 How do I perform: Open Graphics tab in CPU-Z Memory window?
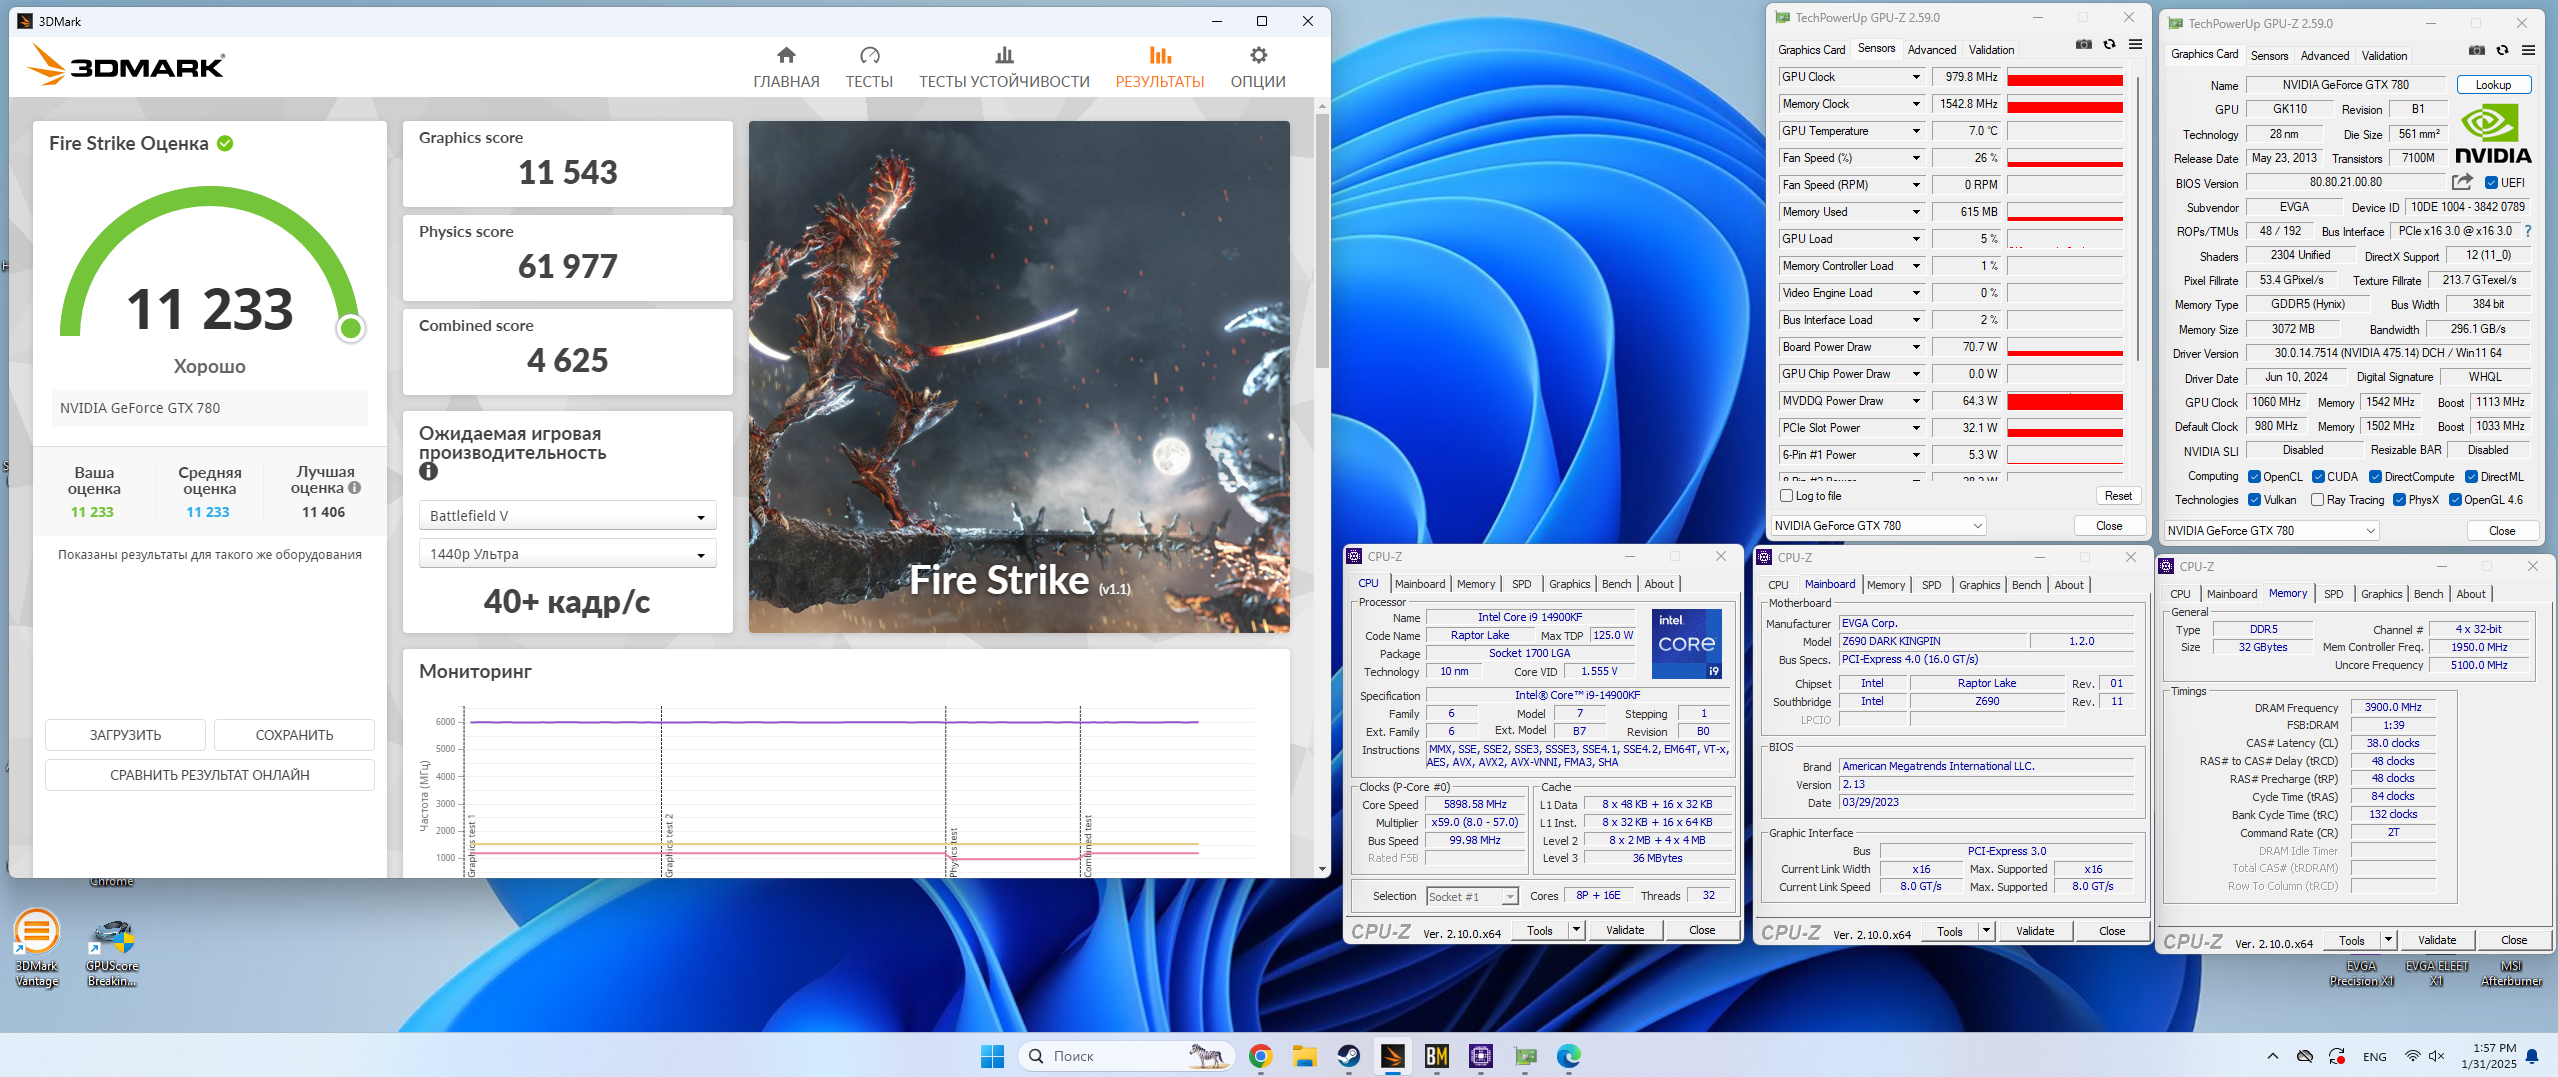(x=2381, y=594)
